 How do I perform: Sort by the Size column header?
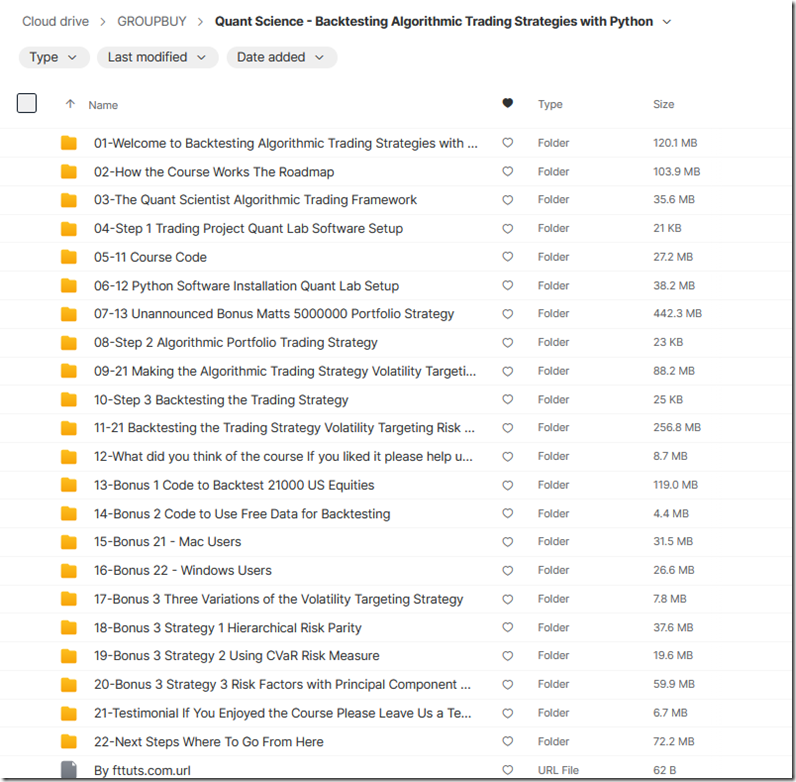[x=663, y=104]
